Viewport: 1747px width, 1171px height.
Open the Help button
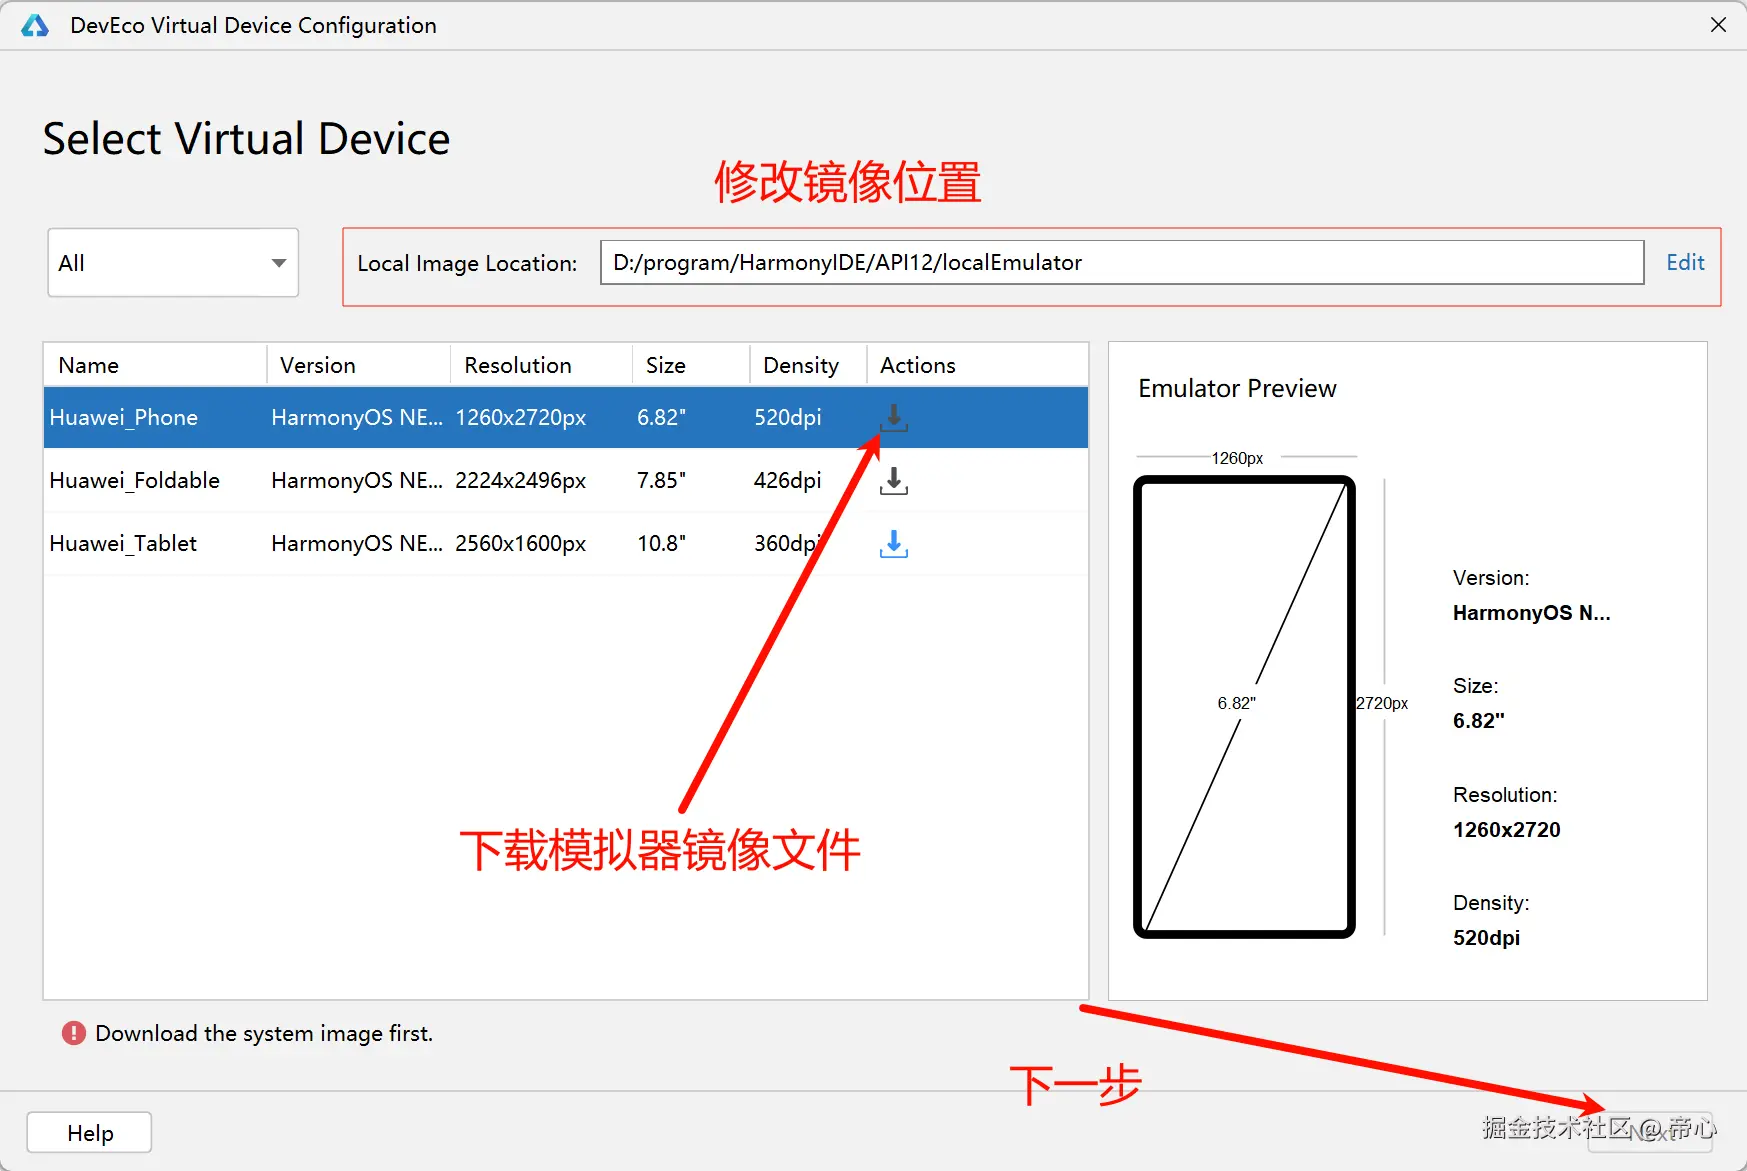[89, 1133]
